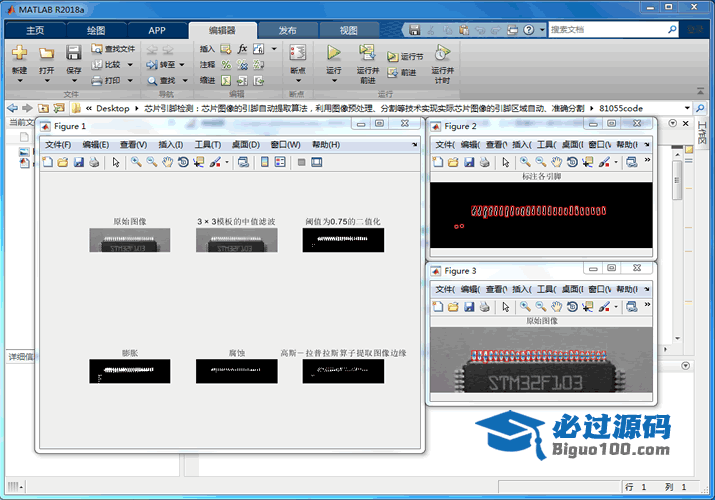Click the 膨胀 (dilation) subplot image in Figure 1

[130, 371]
